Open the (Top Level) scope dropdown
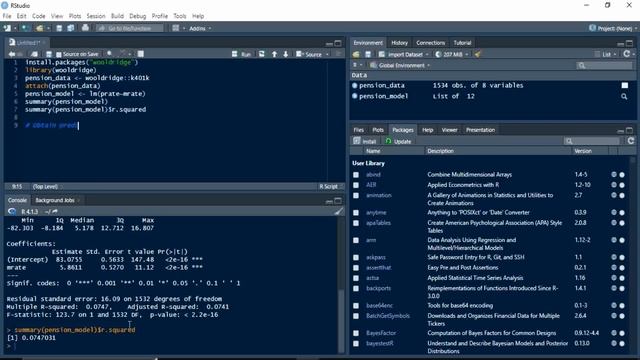The image size is (640, 360). [x=47, y=187]
